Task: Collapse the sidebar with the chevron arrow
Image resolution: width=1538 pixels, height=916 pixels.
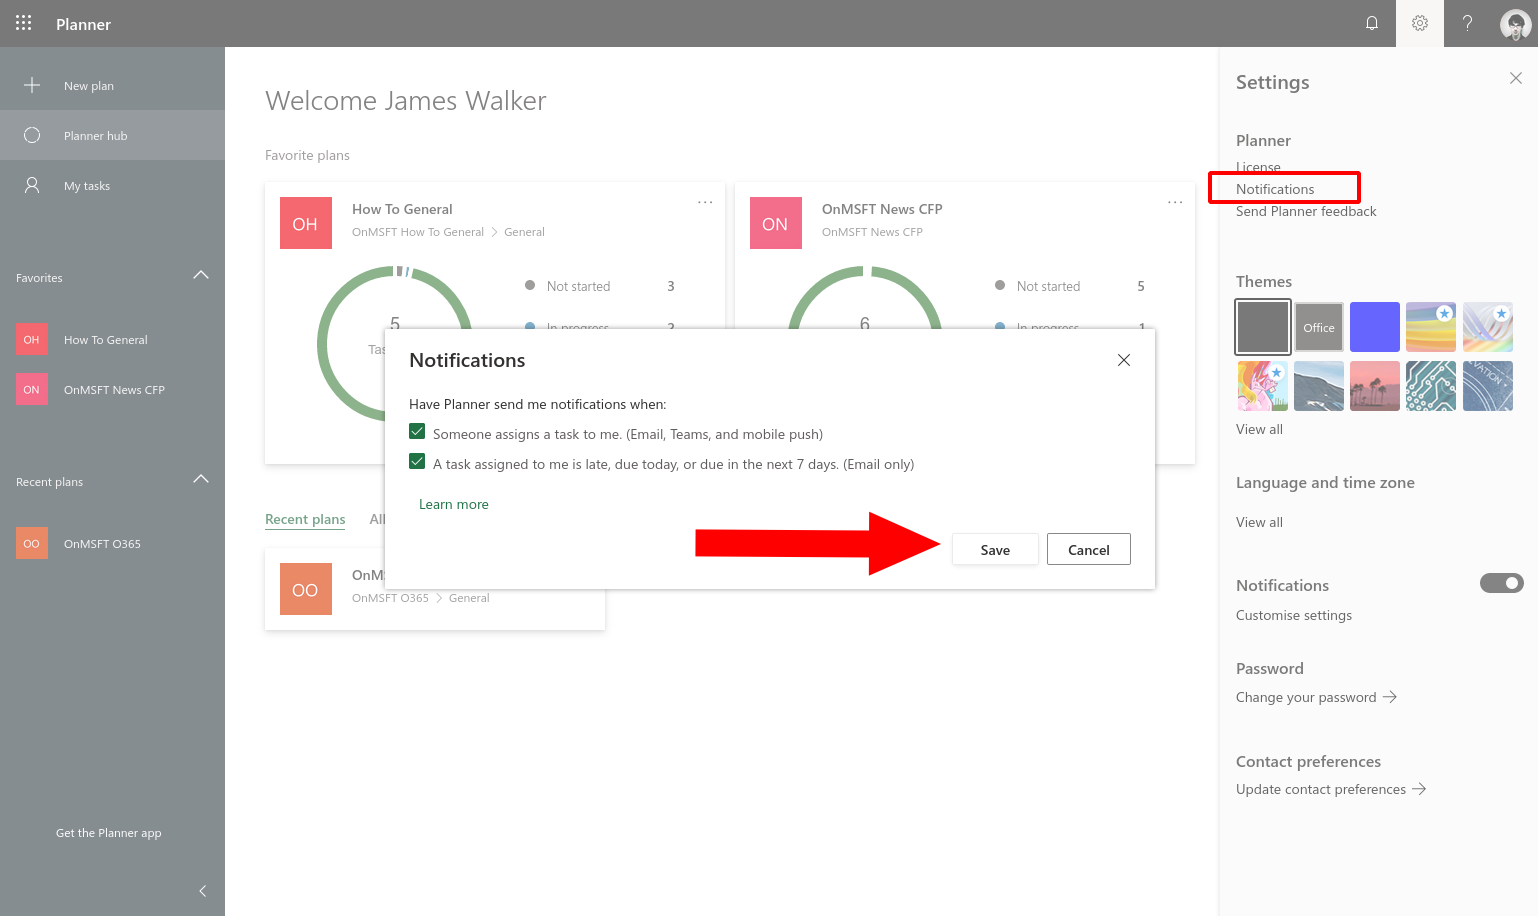Action: pos(203,891)
